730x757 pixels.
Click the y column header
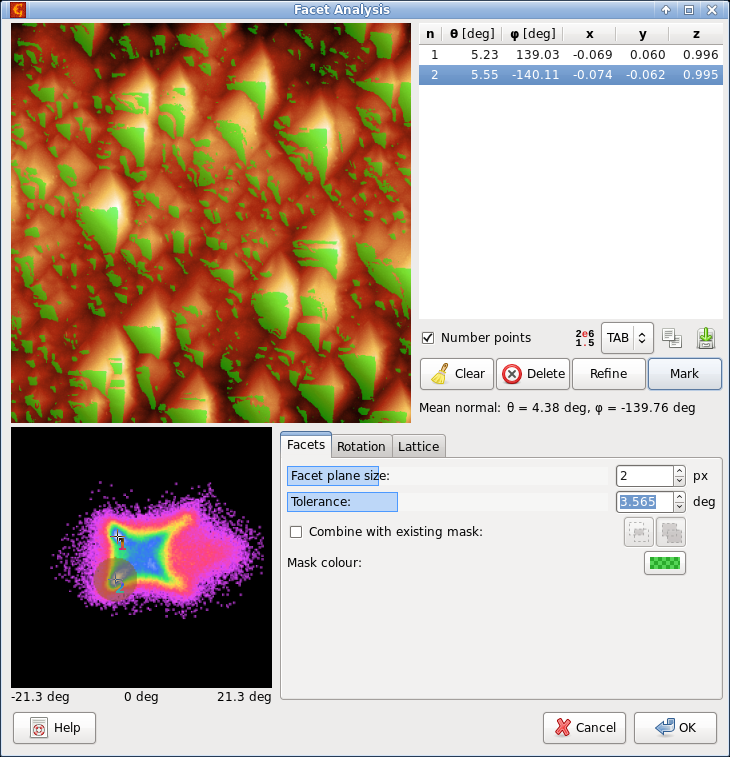click(643, 34)
